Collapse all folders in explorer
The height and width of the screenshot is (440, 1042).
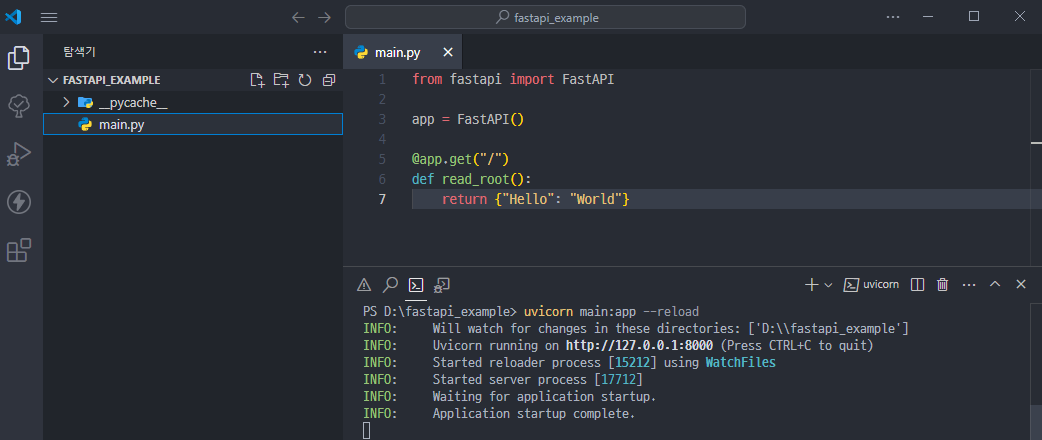point(328,80)
